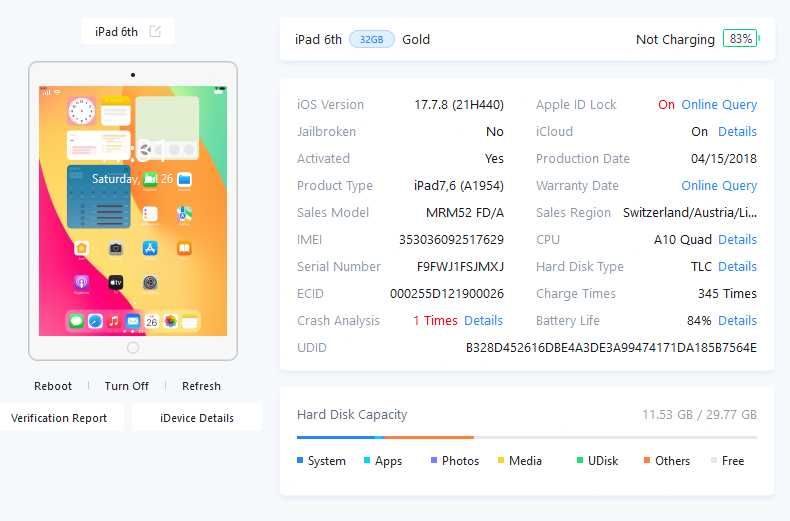Viewport: 790px width, 521px height.
Task: Click the Apps legend label
Action: (388, 461)
